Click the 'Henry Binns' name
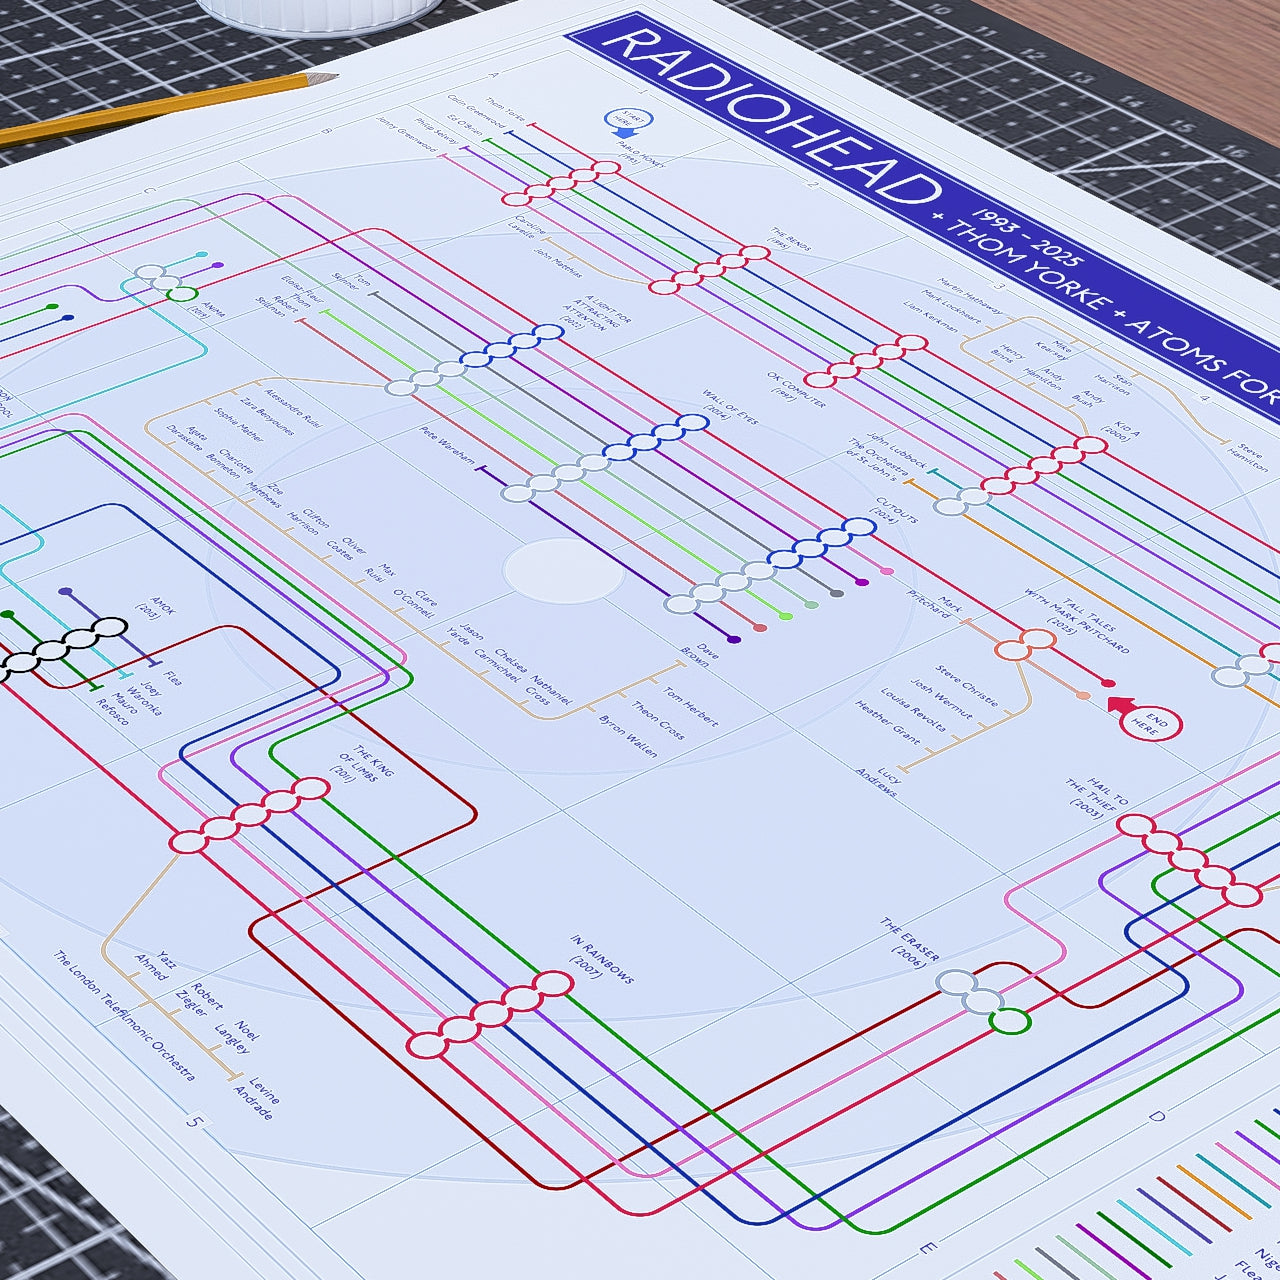The height and width of the screenshot is (1280, 1280). (x=1007, y=352)
